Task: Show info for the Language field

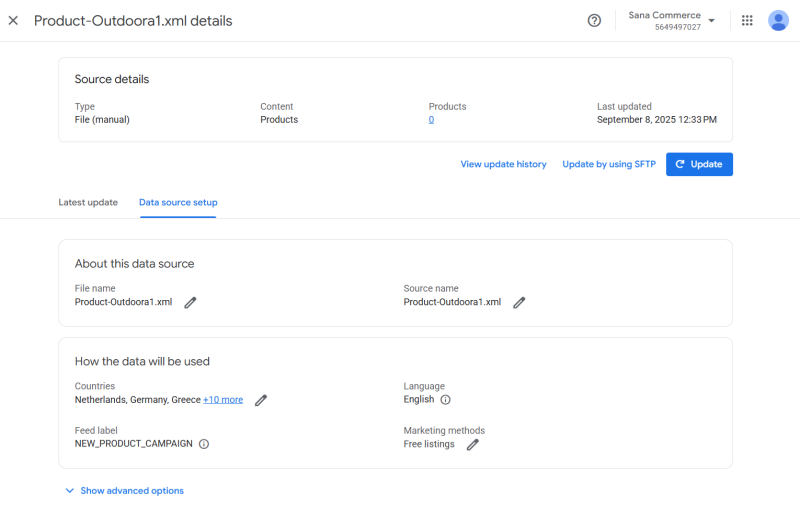Action: (x=445, y=400)
